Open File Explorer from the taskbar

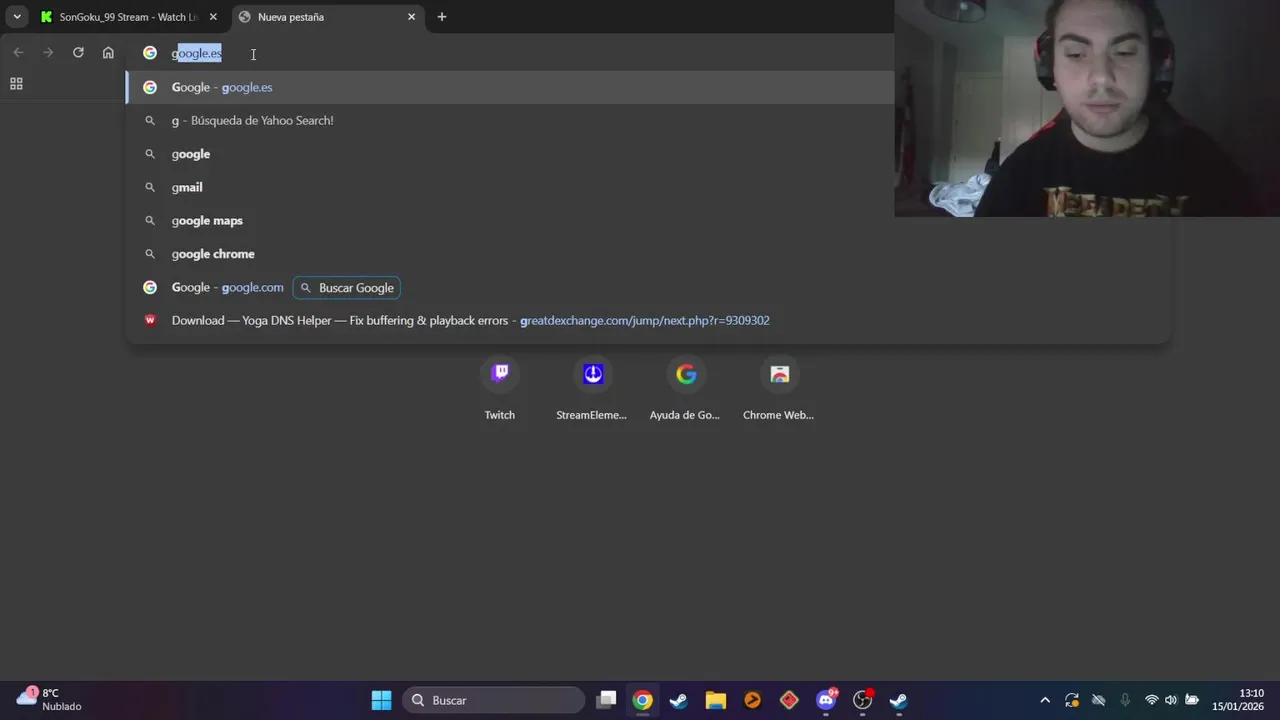click(715, 700)
